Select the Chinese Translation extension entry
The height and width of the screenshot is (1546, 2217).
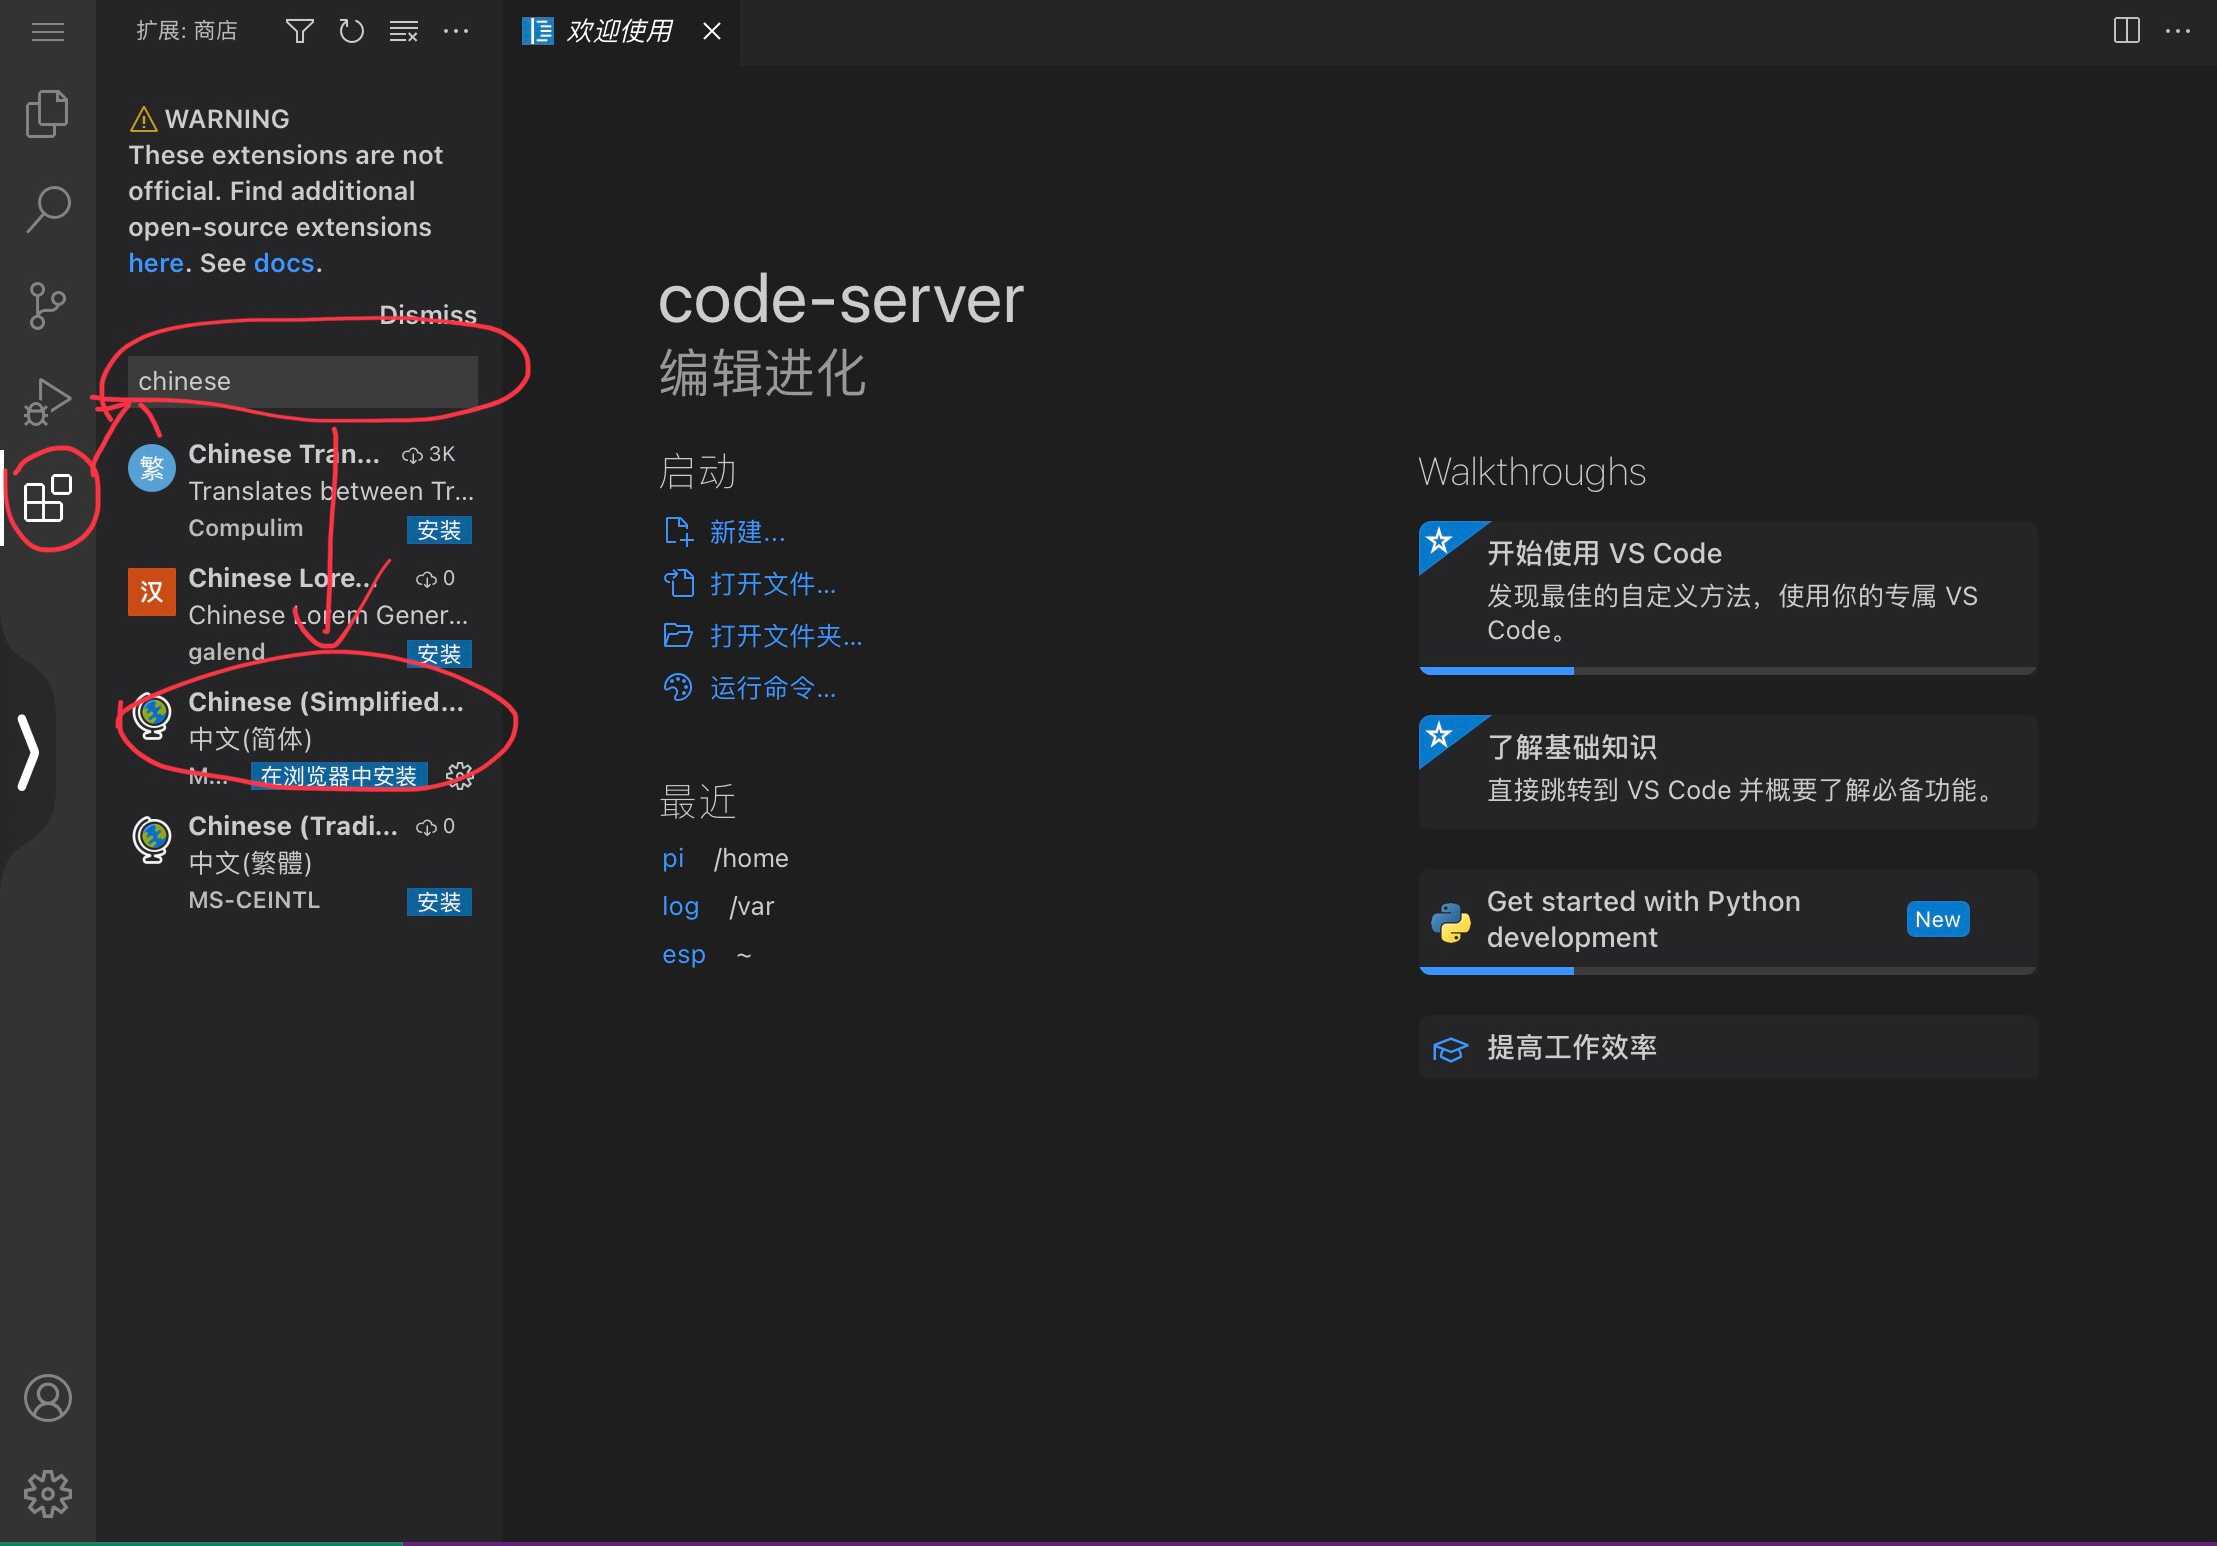300,490
